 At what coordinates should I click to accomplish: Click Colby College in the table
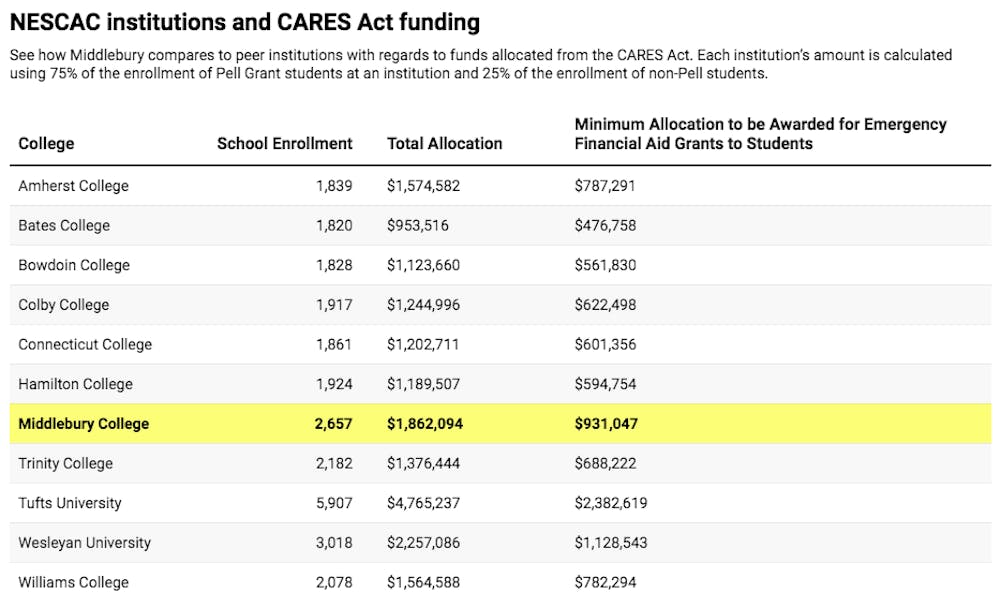tap(64, 305)
